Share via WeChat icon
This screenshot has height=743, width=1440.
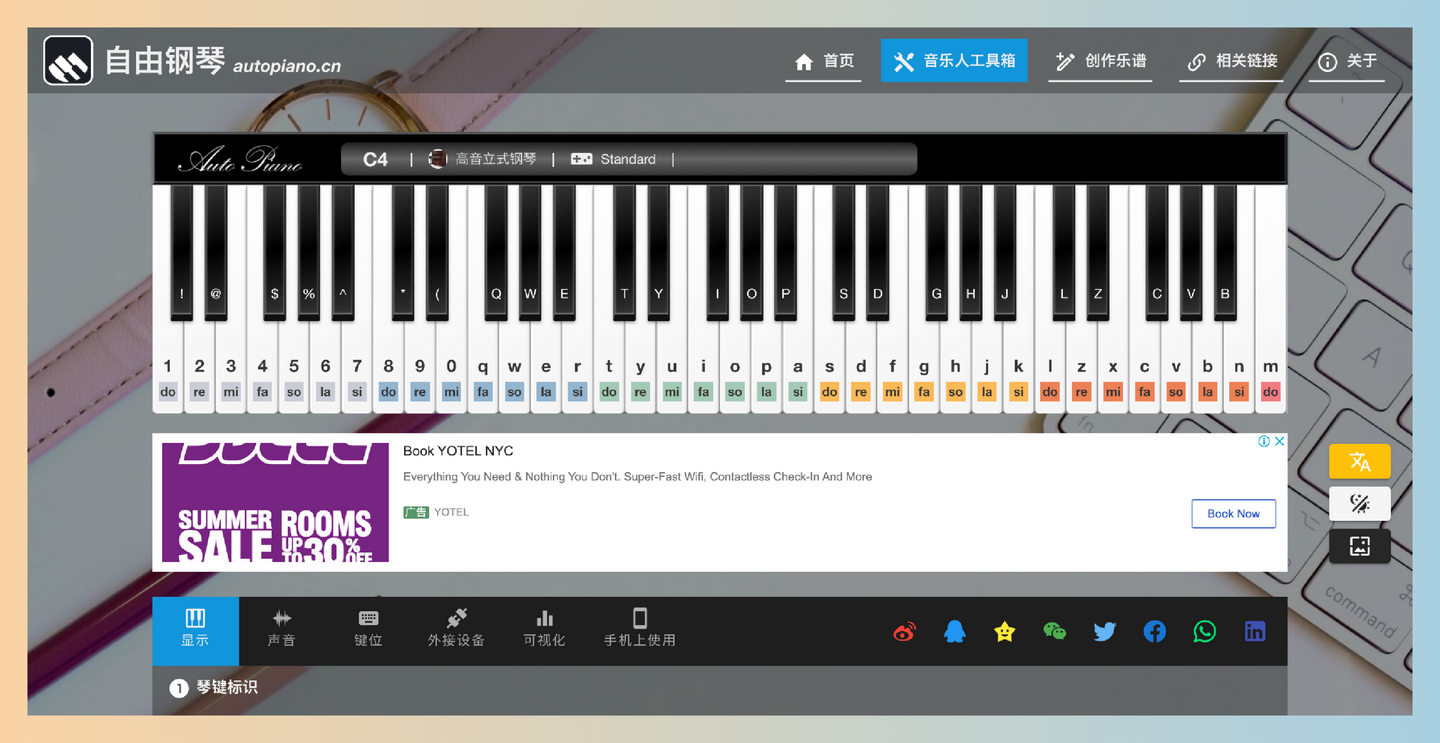pyautogui.click(x=1054, y=631)
